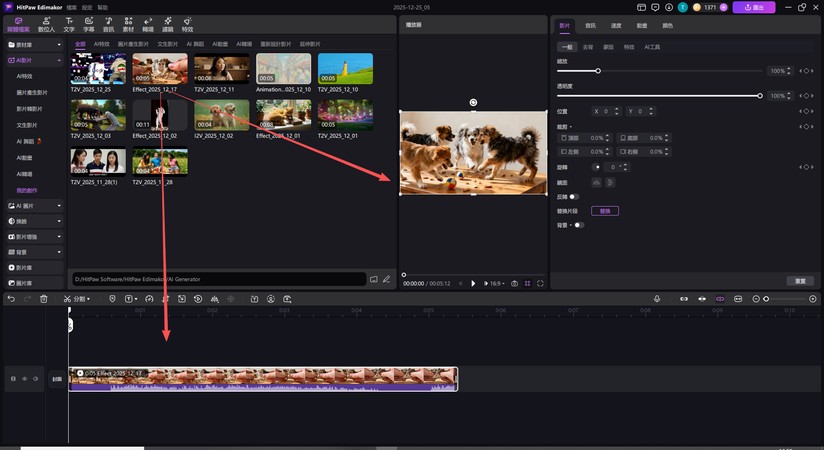824x450 pixels.
Task: Add keyframe diamond for scale row
Action: pos(807,71)
